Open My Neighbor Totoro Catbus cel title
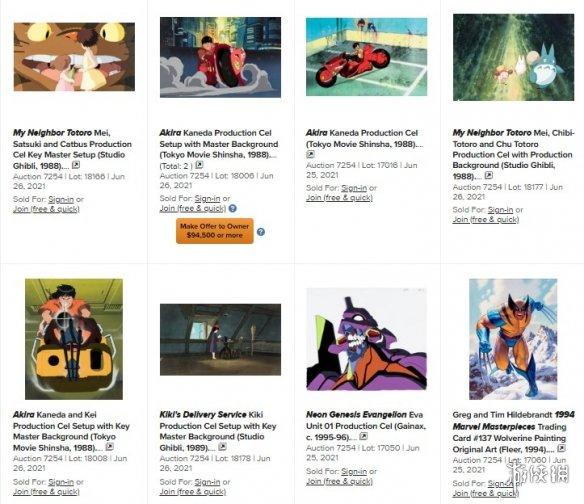 [72, 149]
